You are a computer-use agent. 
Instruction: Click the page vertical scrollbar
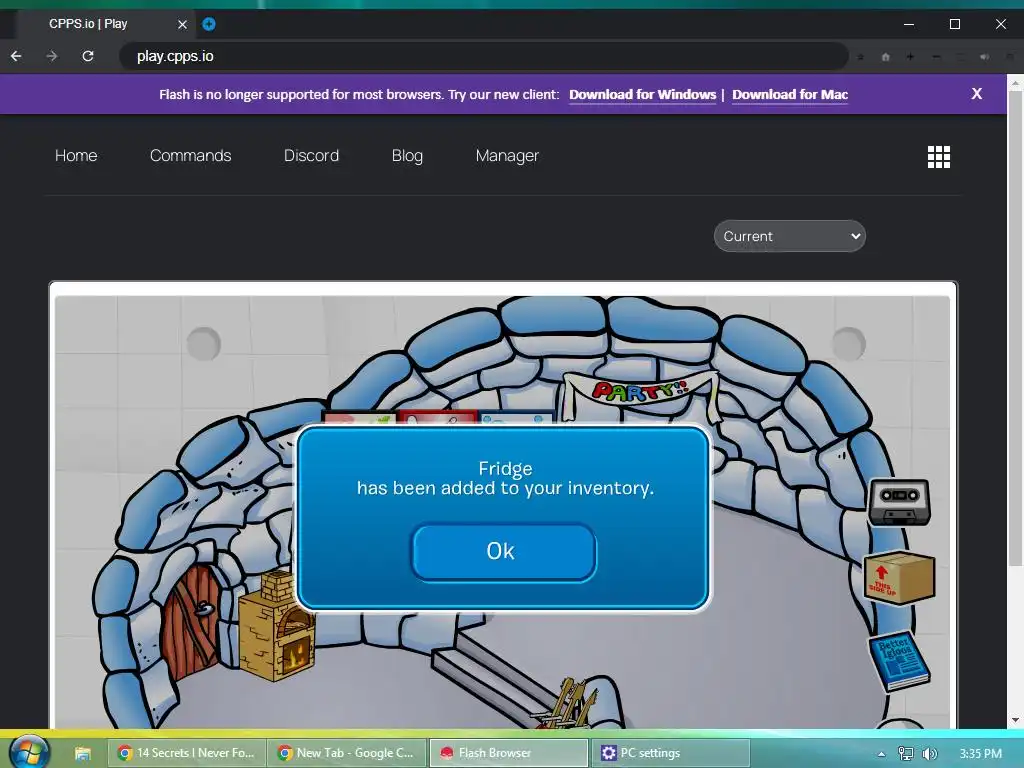click(x=1016, y=327)
